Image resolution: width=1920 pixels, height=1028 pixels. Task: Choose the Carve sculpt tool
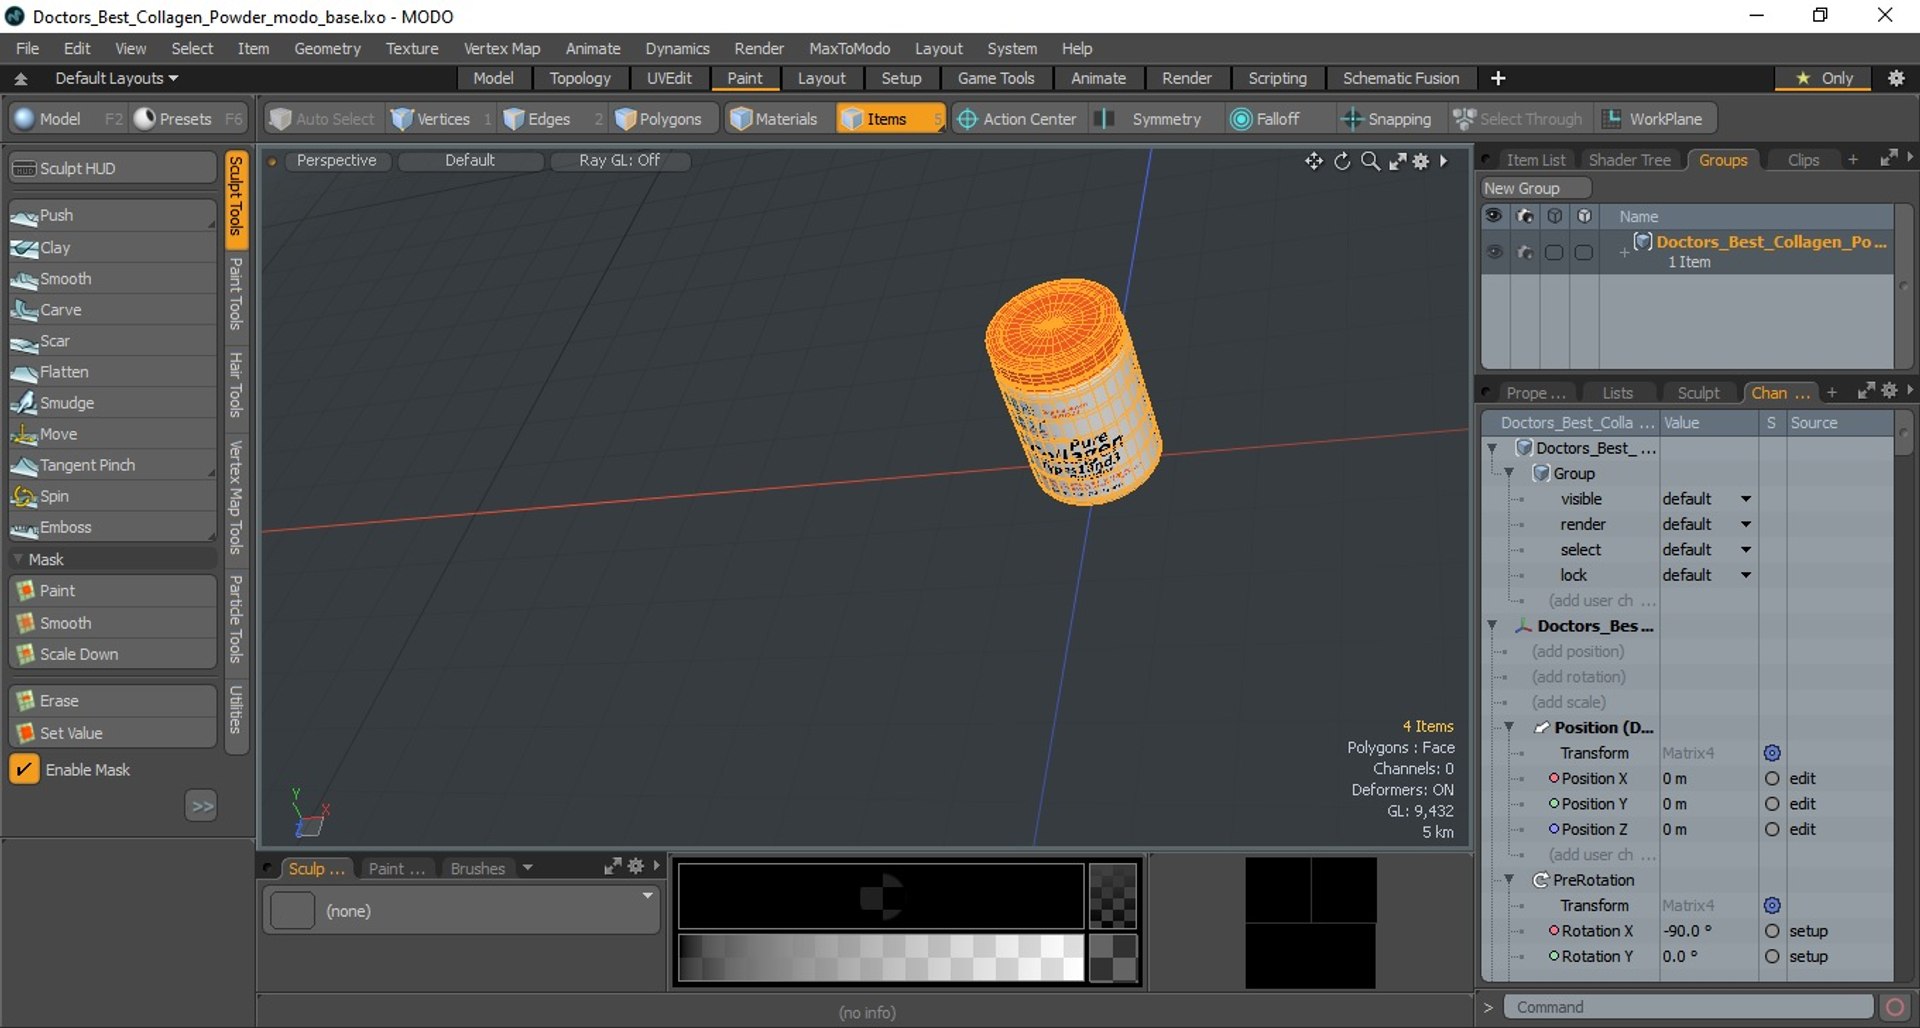click(x=112, y=310)
